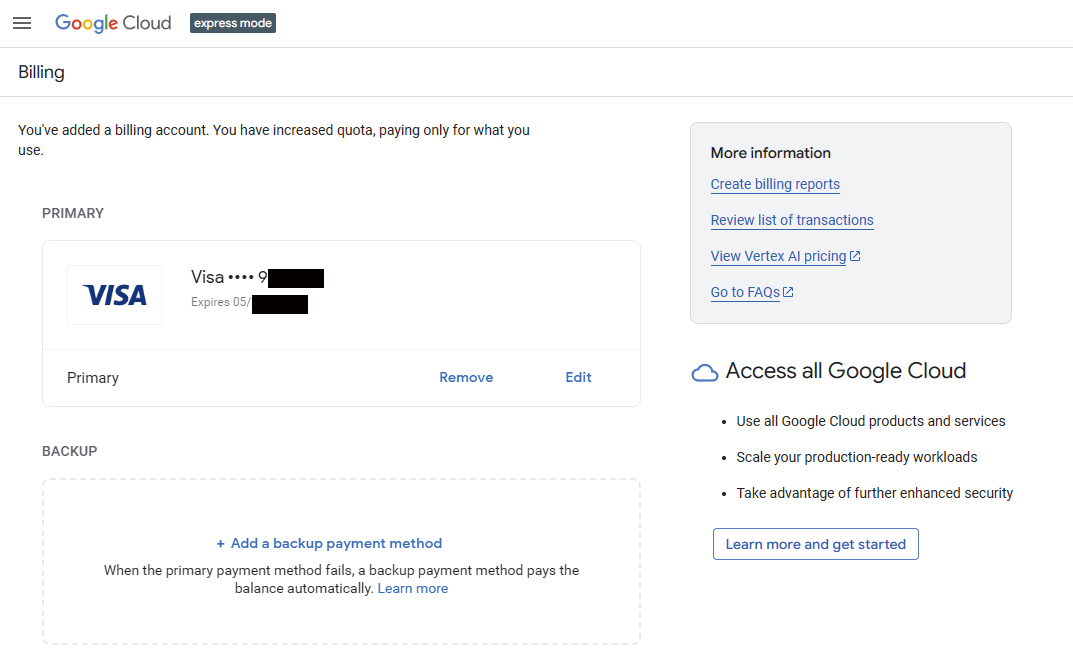Image resolution: width=1073 pixels, height=655 pixels.
Task: Click external link icon beside Go to FAQs
Action: (x=788, y=292)
